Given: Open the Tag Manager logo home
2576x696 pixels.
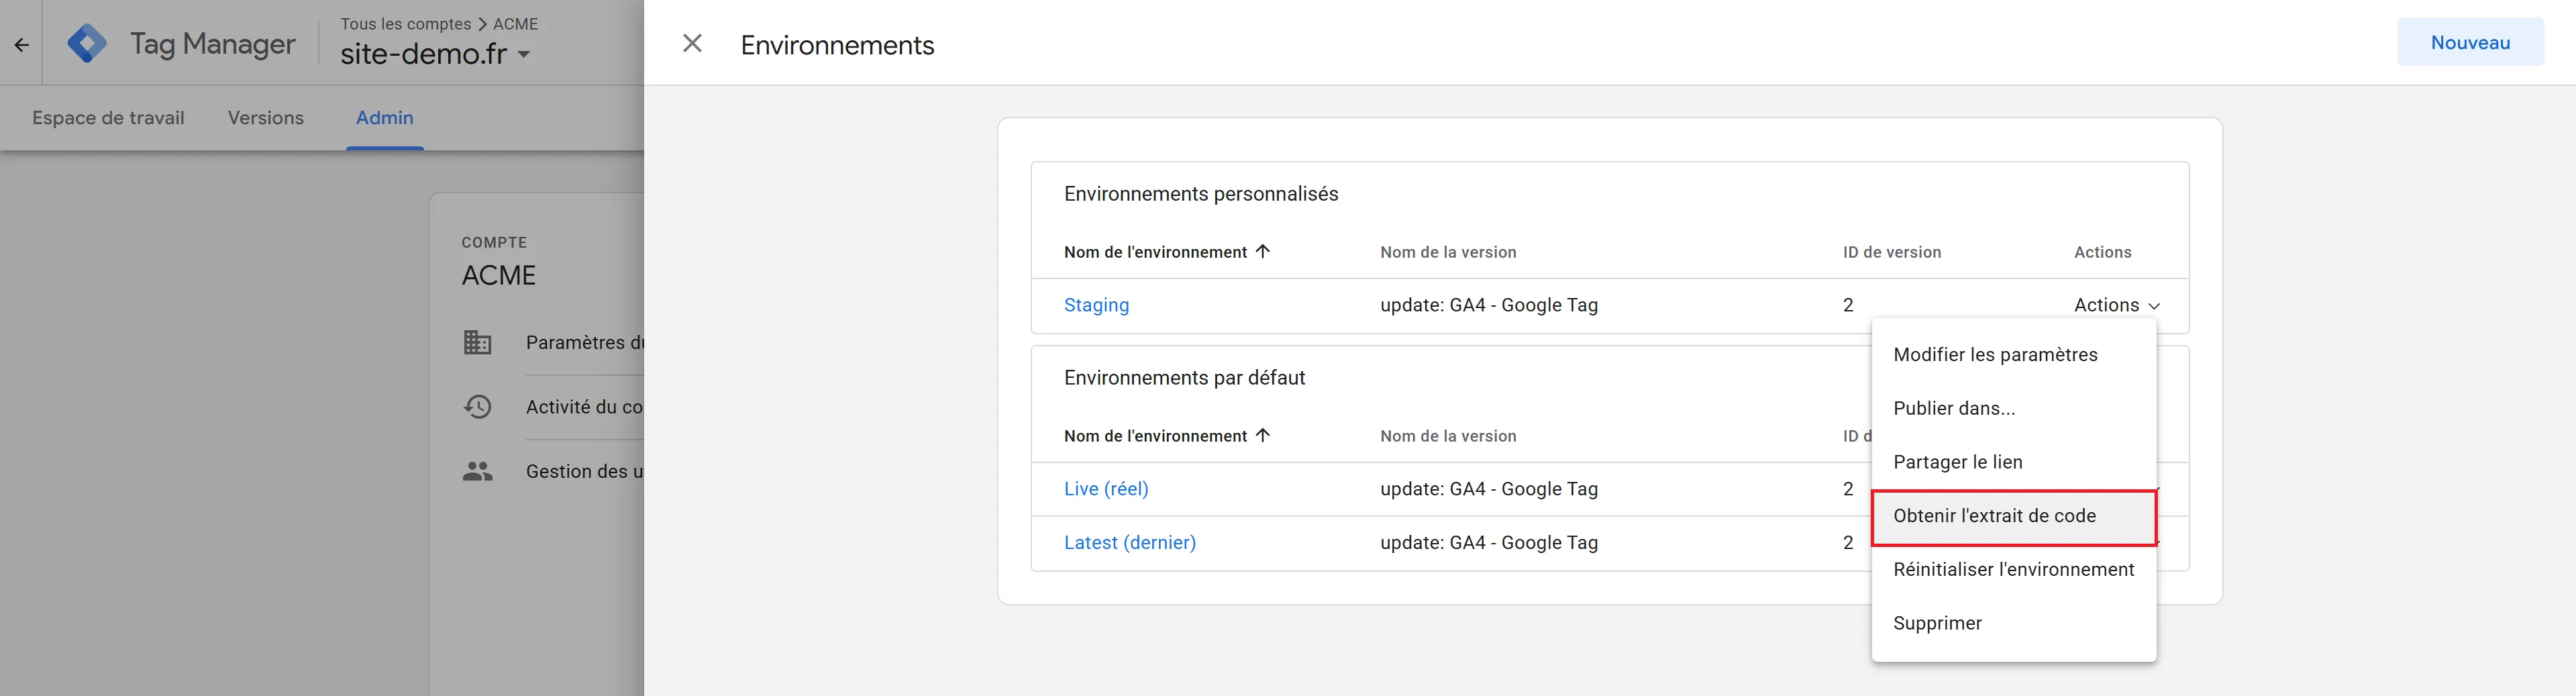Looking at the screenshot, I should coord(87,43).
